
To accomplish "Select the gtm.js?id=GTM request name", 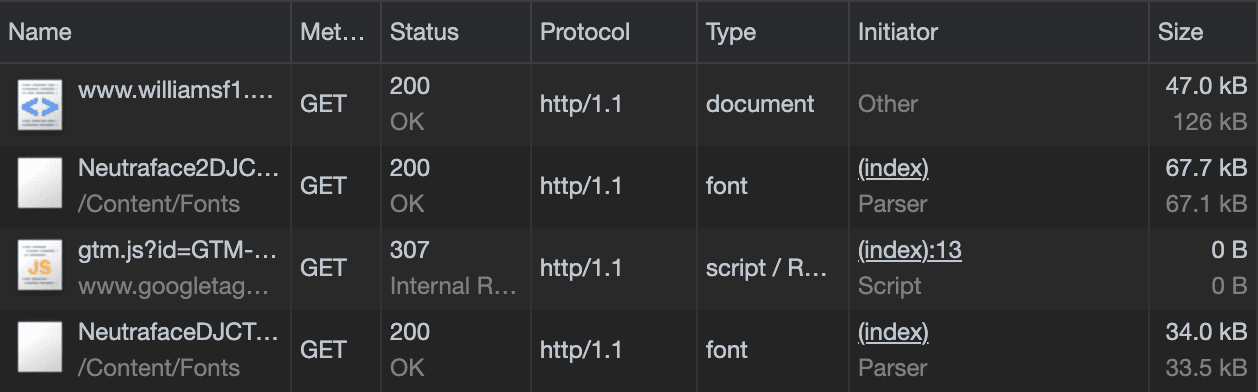I will tap(176, 251).
